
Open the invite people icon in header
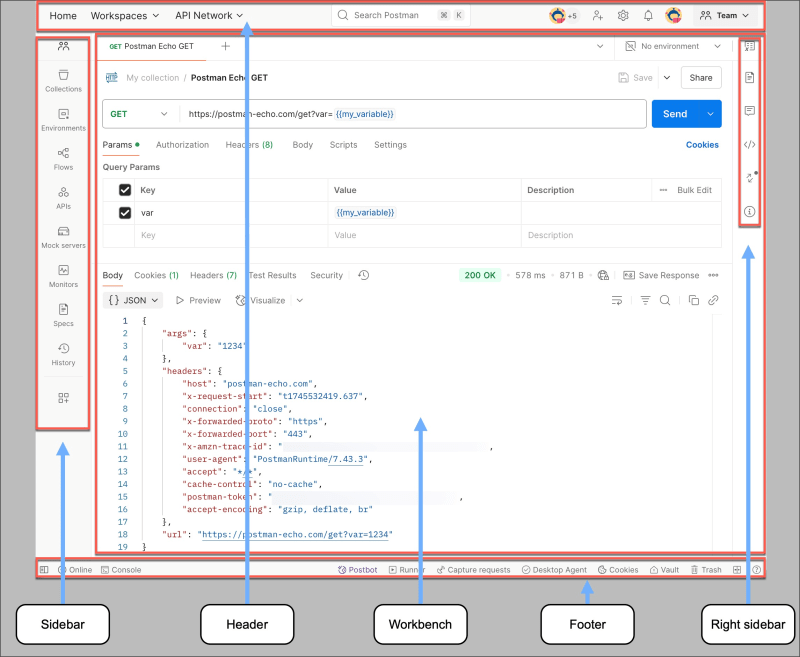(598, 16)
